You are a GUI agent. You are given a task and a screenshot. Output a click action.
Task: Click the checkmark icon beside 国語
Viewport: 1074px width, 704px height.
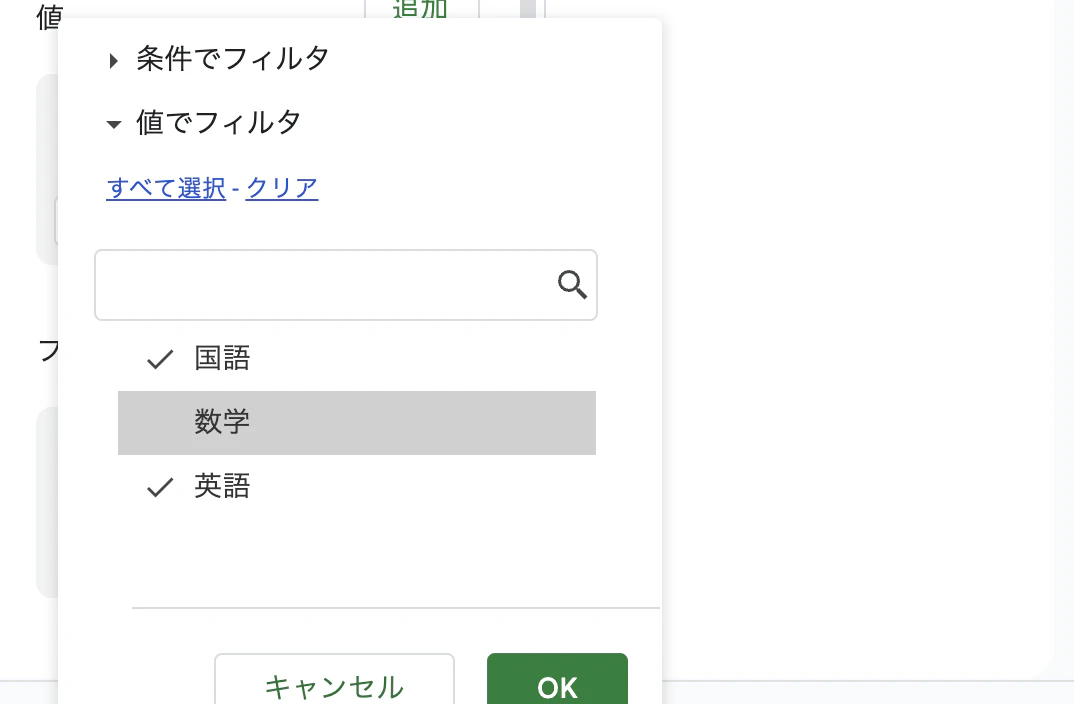pyautogui.click(x=159, y=358)
